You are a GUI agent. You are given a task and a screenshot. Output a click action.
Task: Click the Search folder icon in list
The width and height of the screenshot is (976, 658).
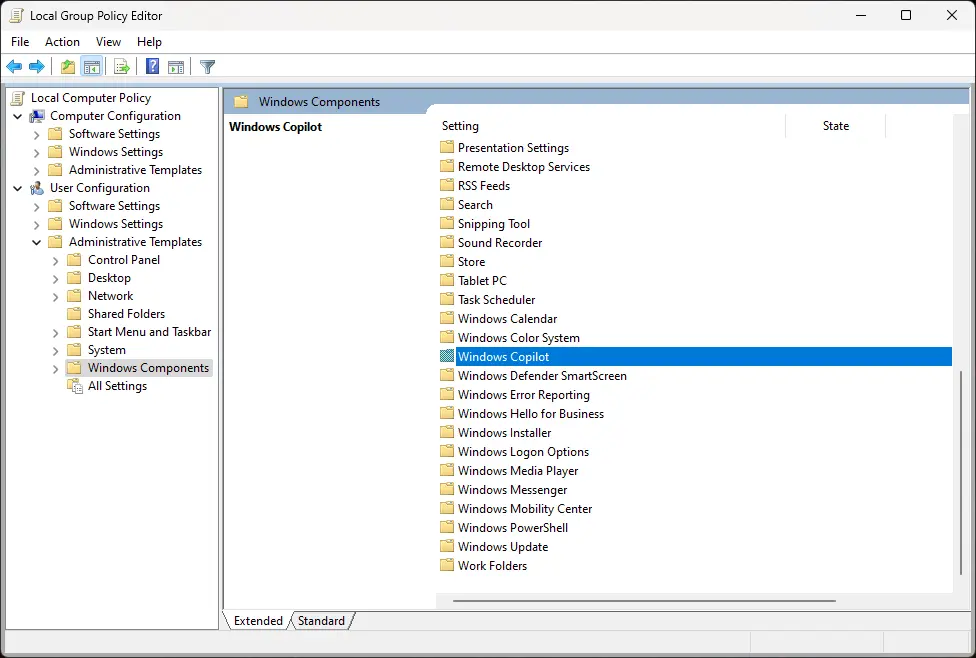(x=447, y=204)
